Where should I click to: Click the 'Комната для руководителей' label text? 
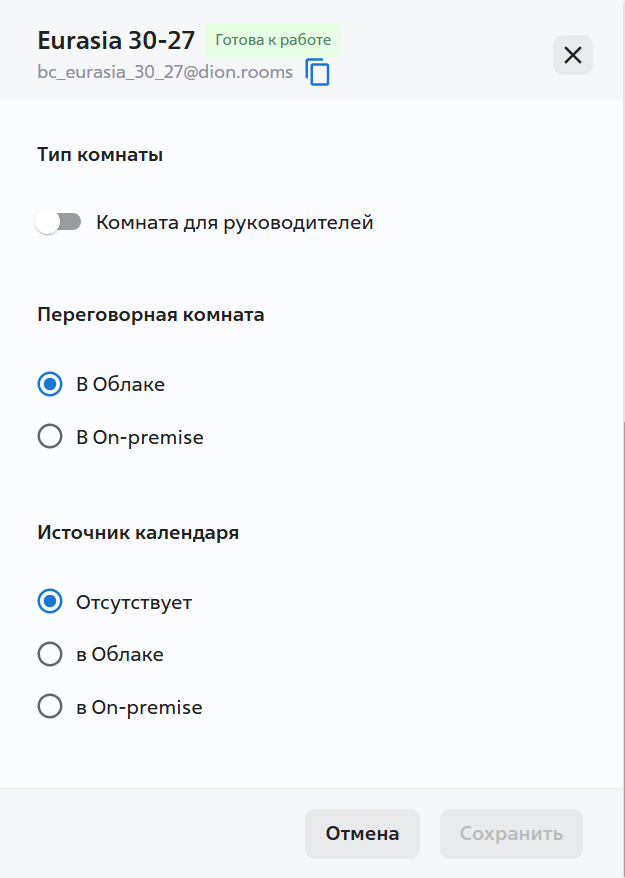(235, 222)
